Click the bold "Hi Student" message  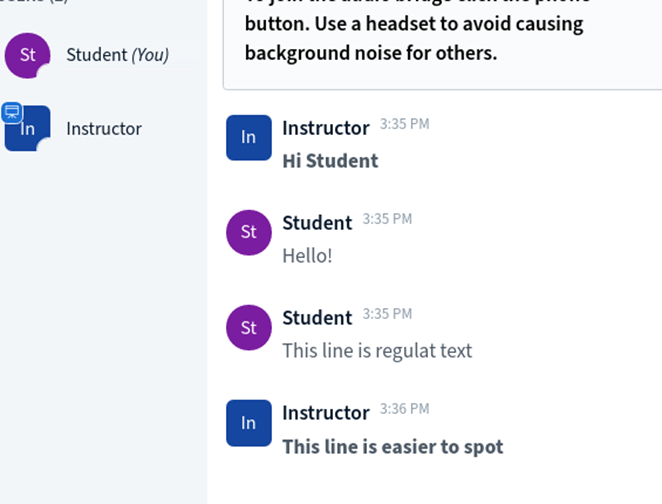(330, 161)
